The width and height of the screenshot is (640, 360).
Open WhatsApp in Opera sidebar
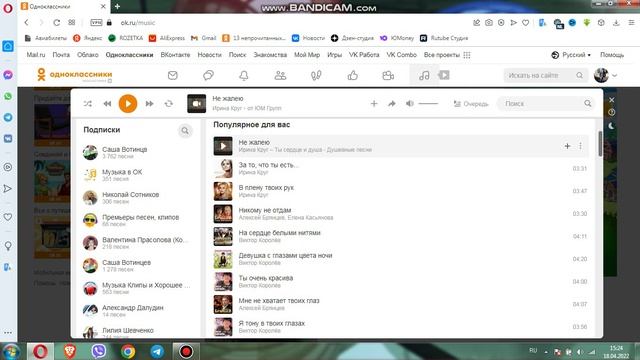[x=8, y=96]
